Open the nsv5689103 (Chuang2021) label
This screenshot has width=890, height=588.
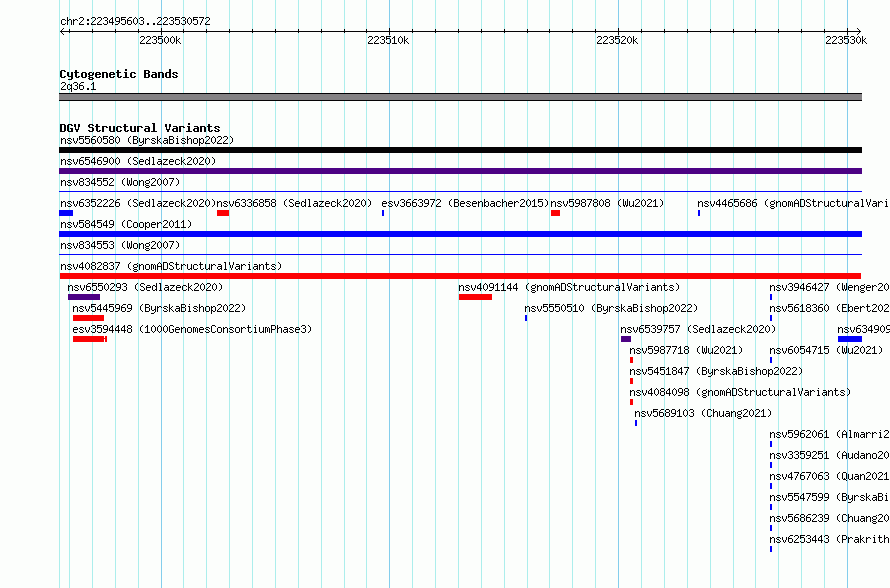pos(702,413)
